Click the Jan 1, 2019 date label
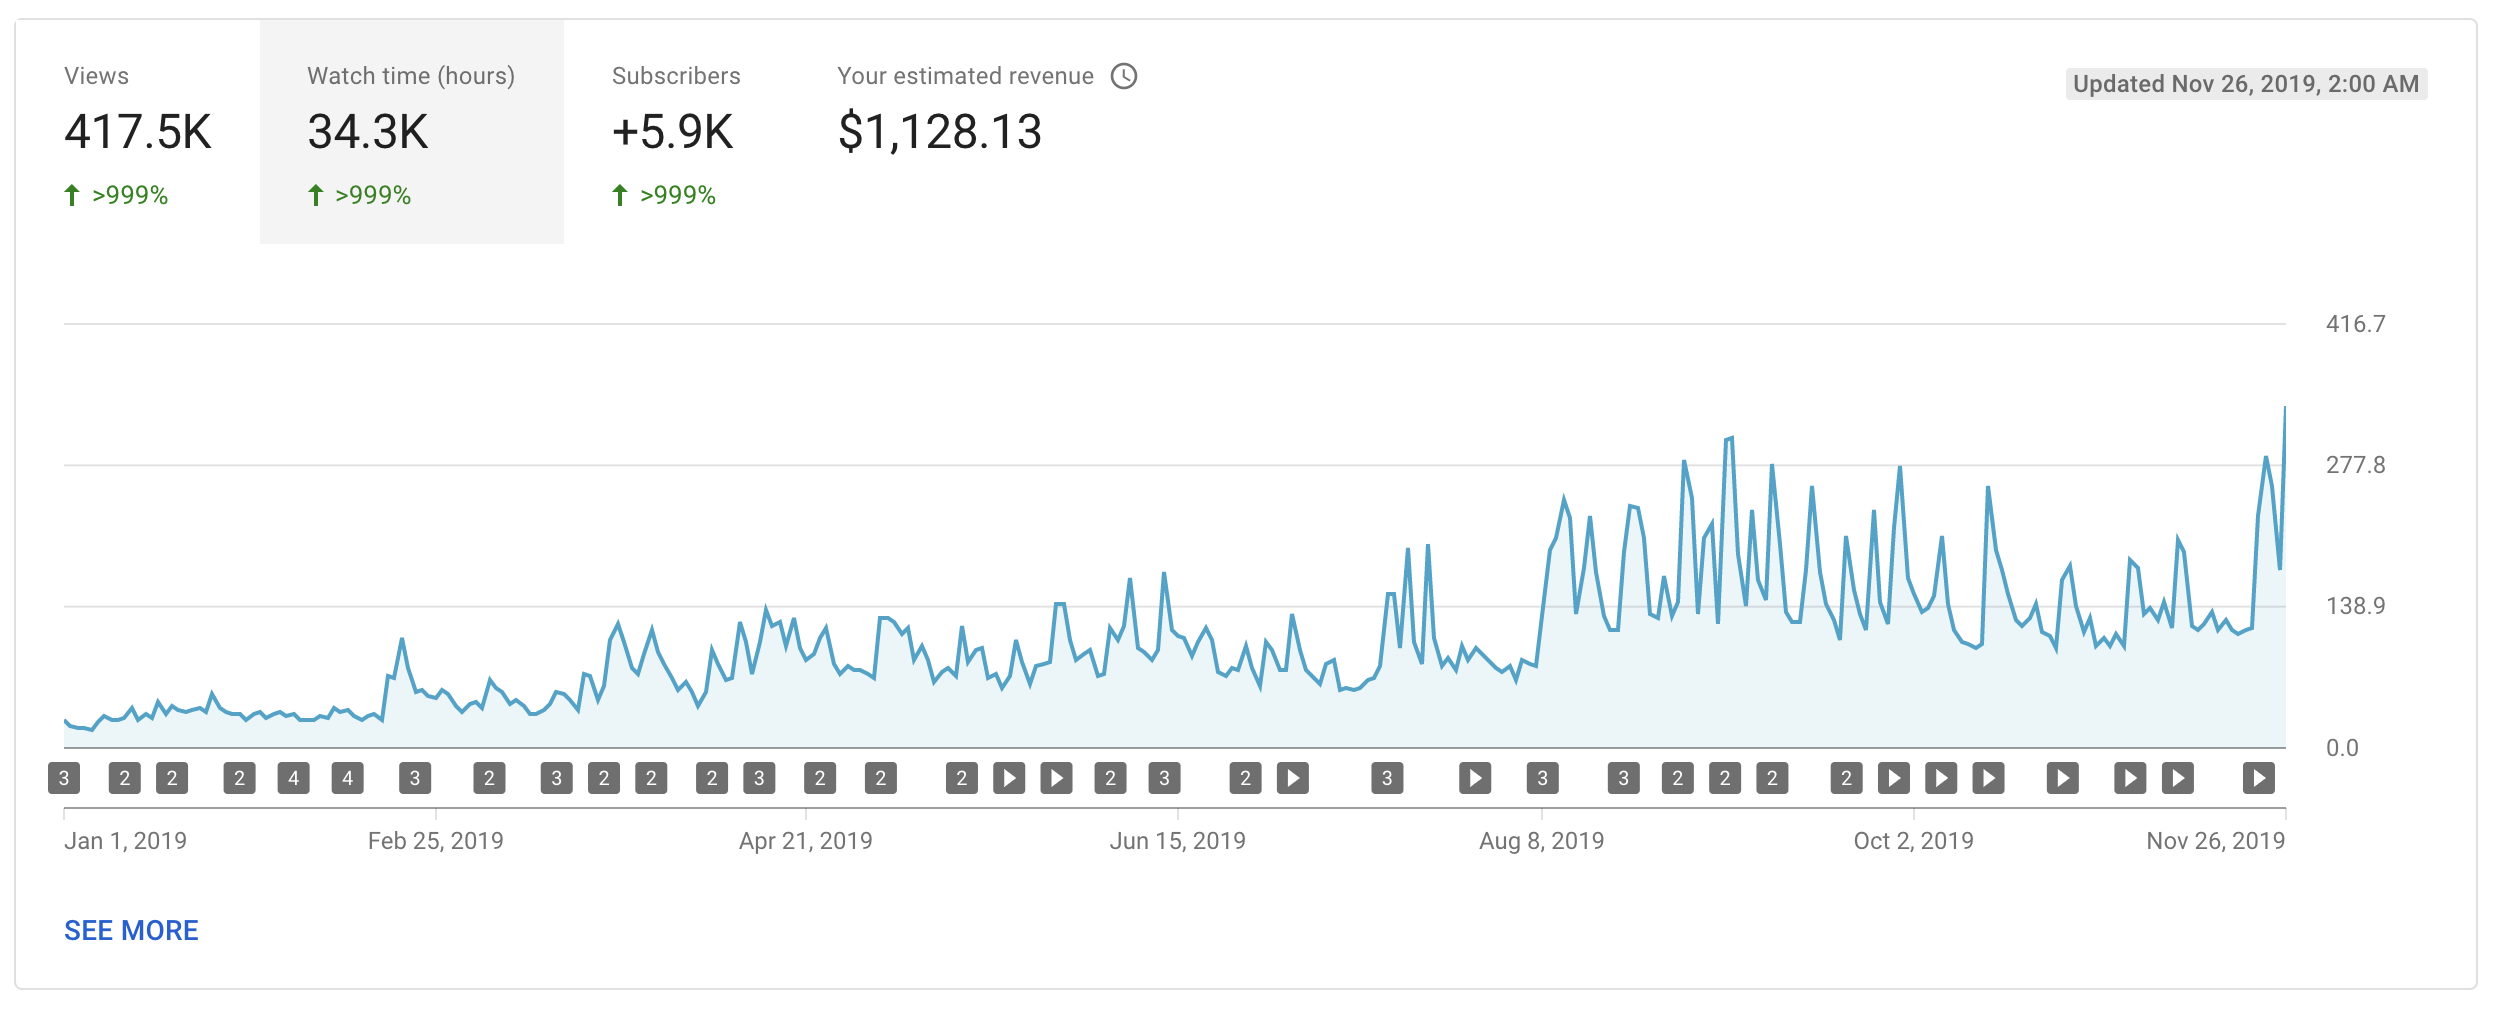Image resolution: width=2496 pixels, height=1012 pixels. click(x=125, y=841)
